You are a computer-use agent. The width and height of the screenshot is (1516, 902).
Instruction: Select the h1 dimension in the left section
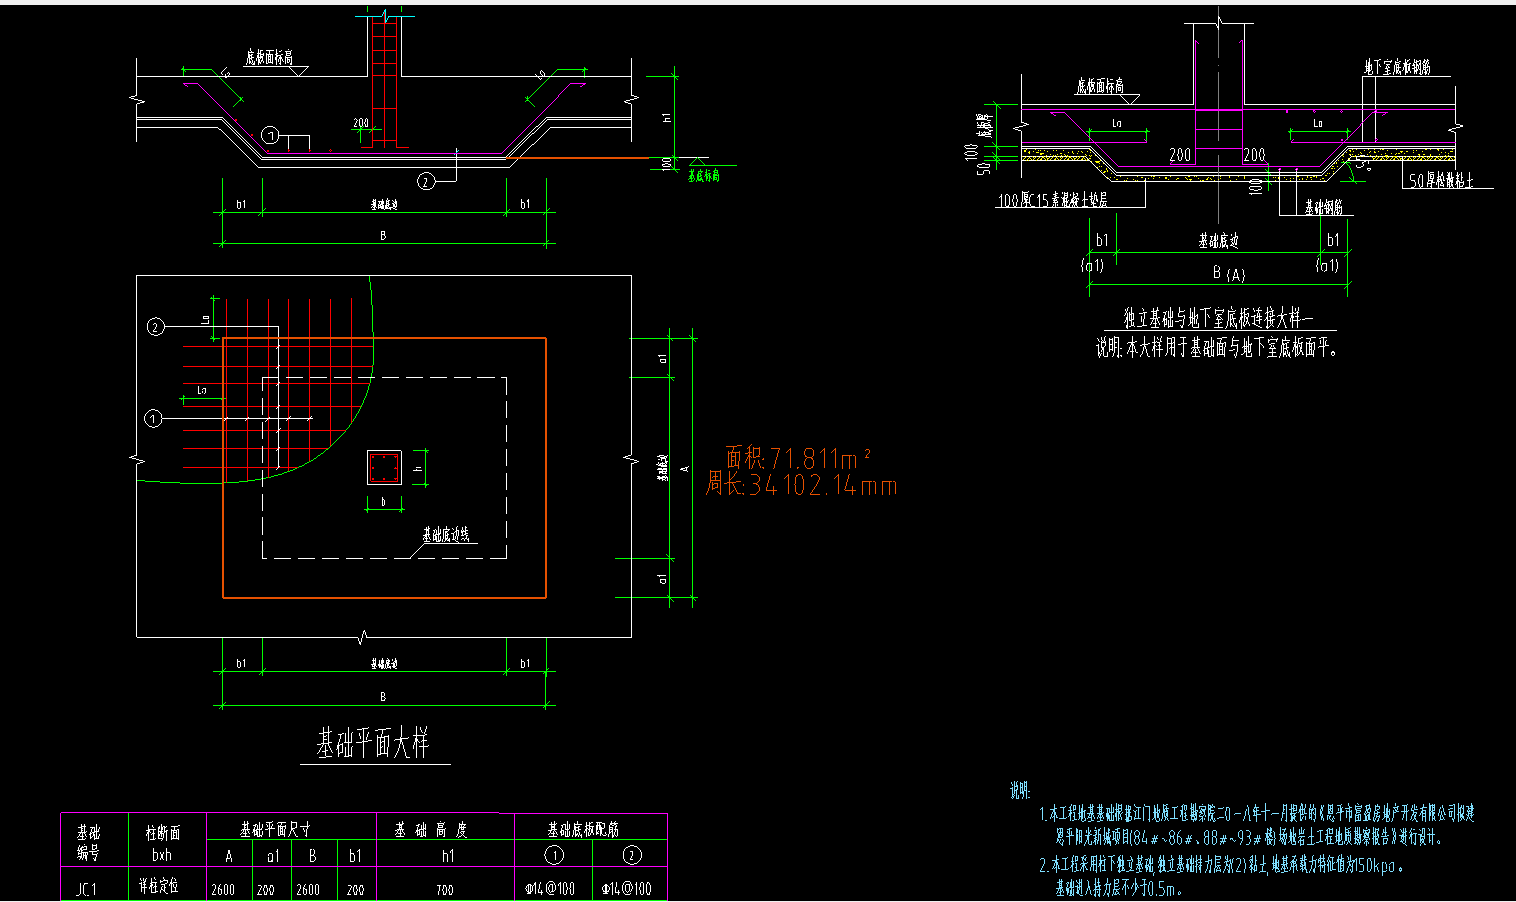667,117
